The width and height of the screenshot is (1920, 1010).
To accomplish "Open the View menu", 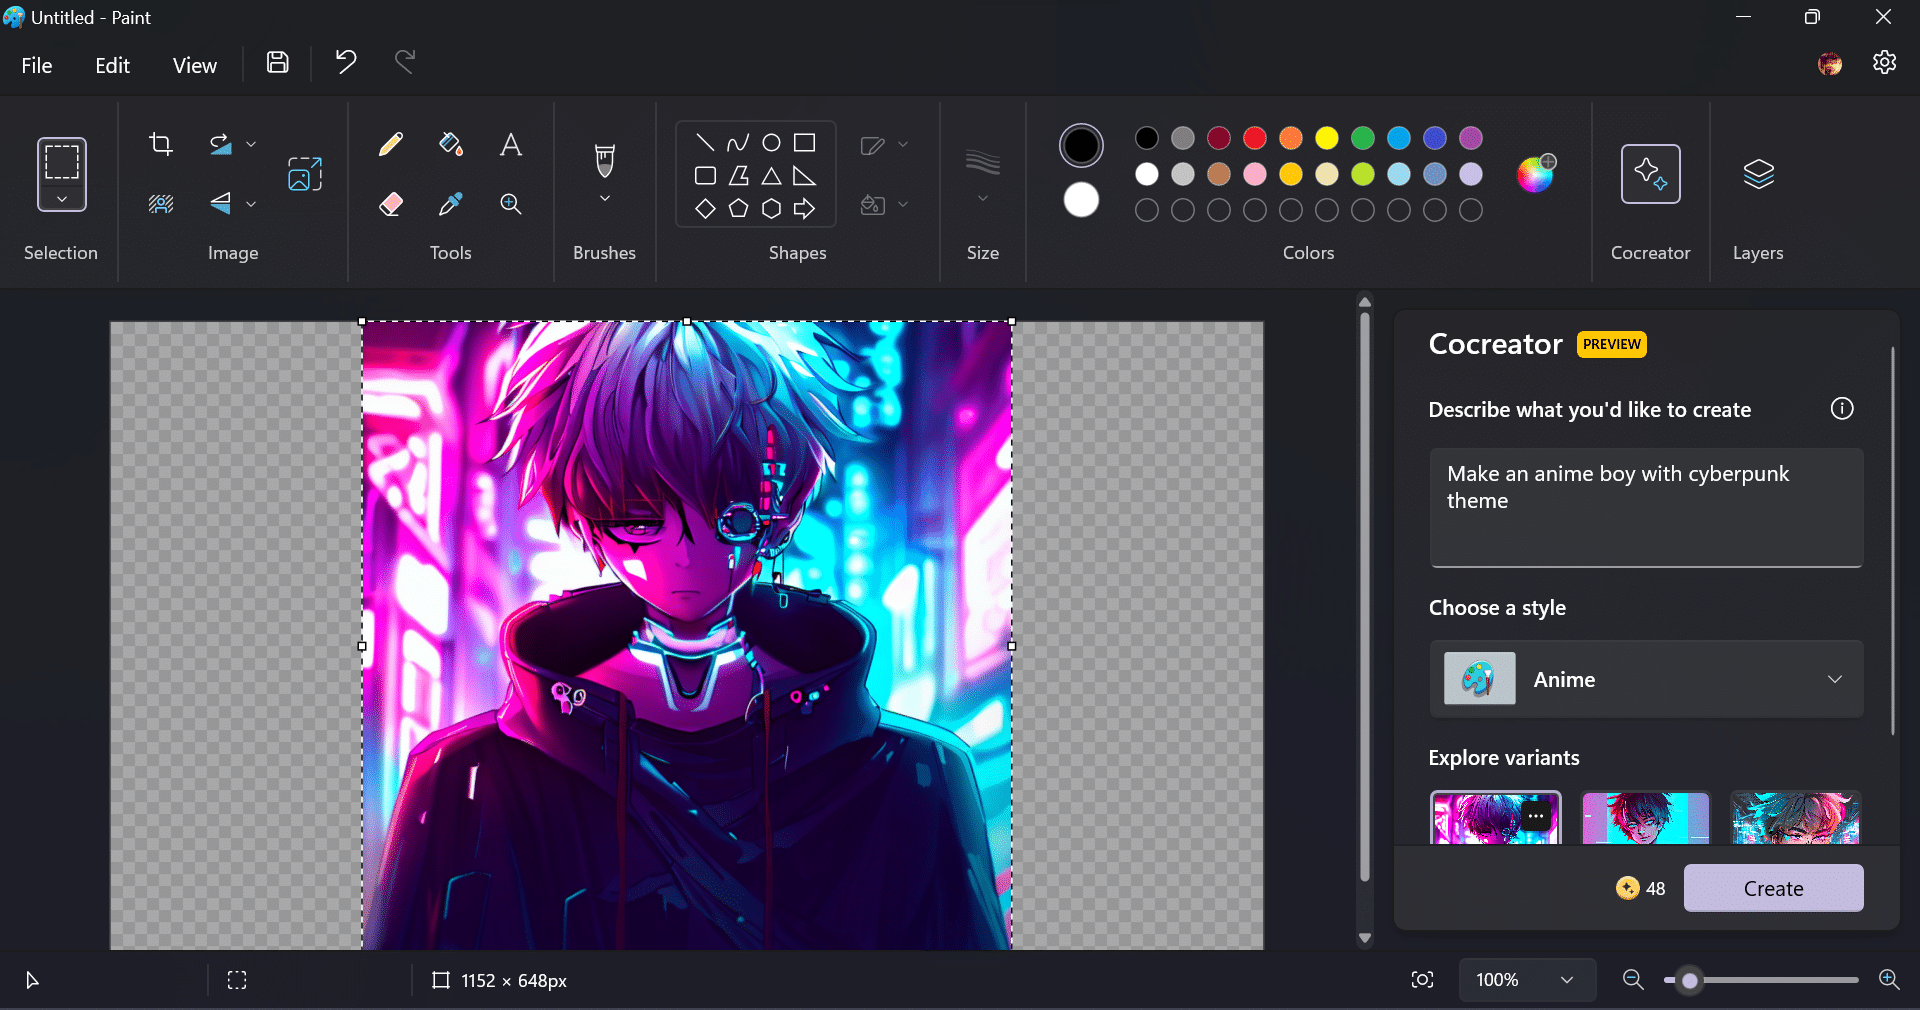I will point(194,65).
